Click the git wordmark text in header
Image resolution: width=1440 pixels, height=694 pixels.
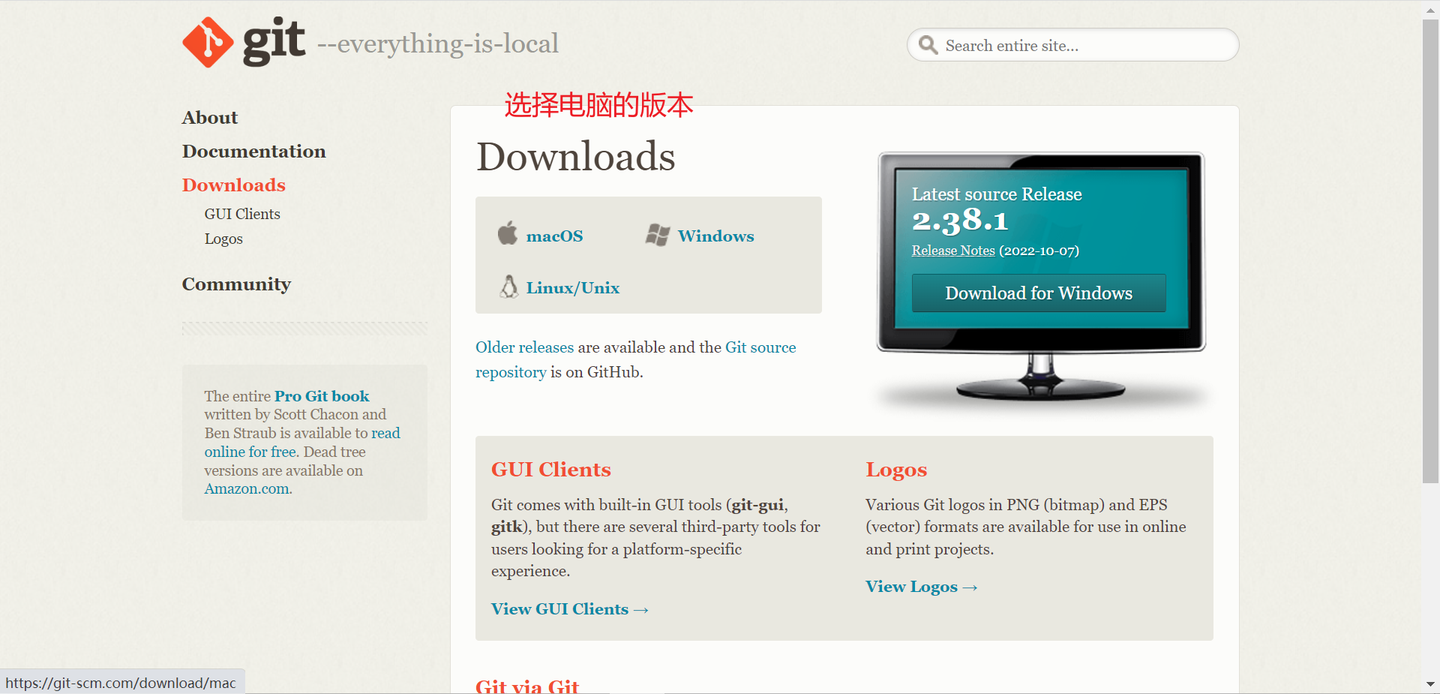coord(274,43)
